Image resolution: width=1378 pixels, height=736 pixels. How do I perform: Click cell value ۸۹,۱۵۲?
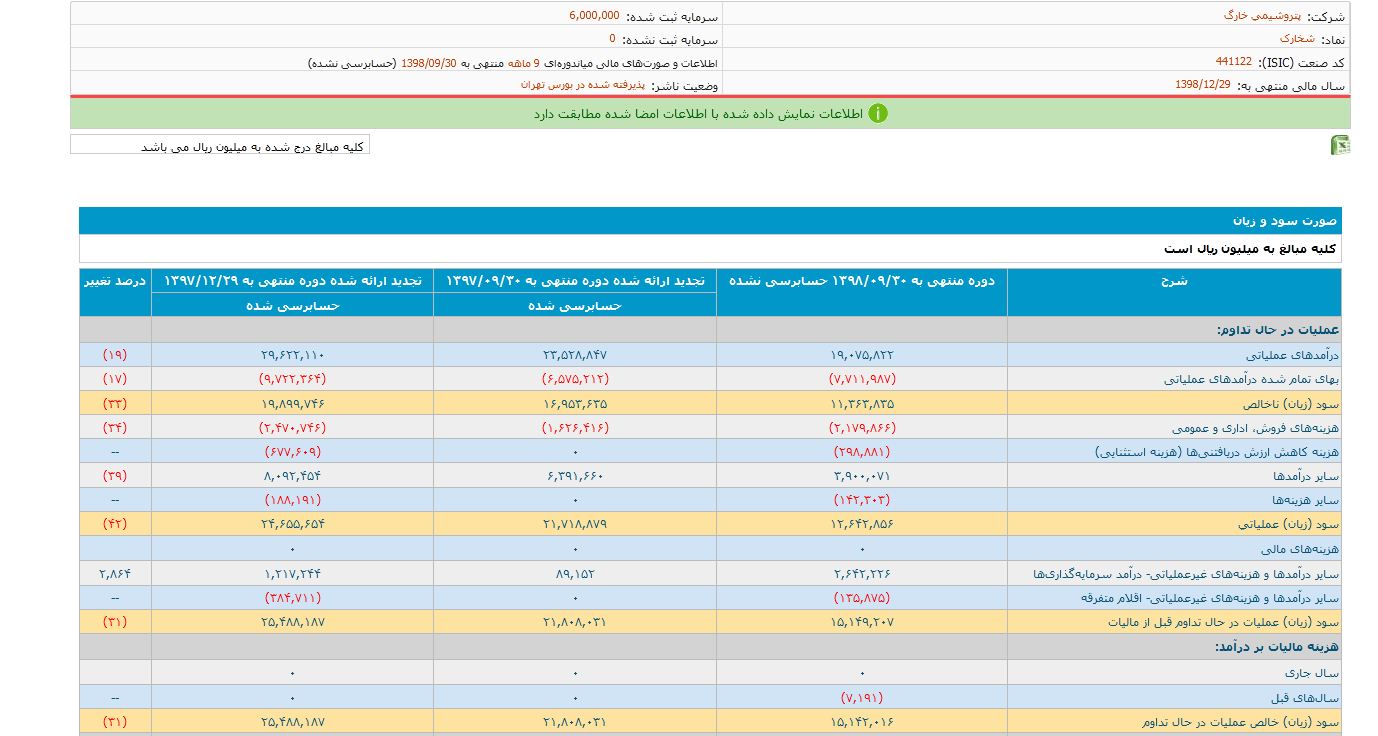(575, 574)
